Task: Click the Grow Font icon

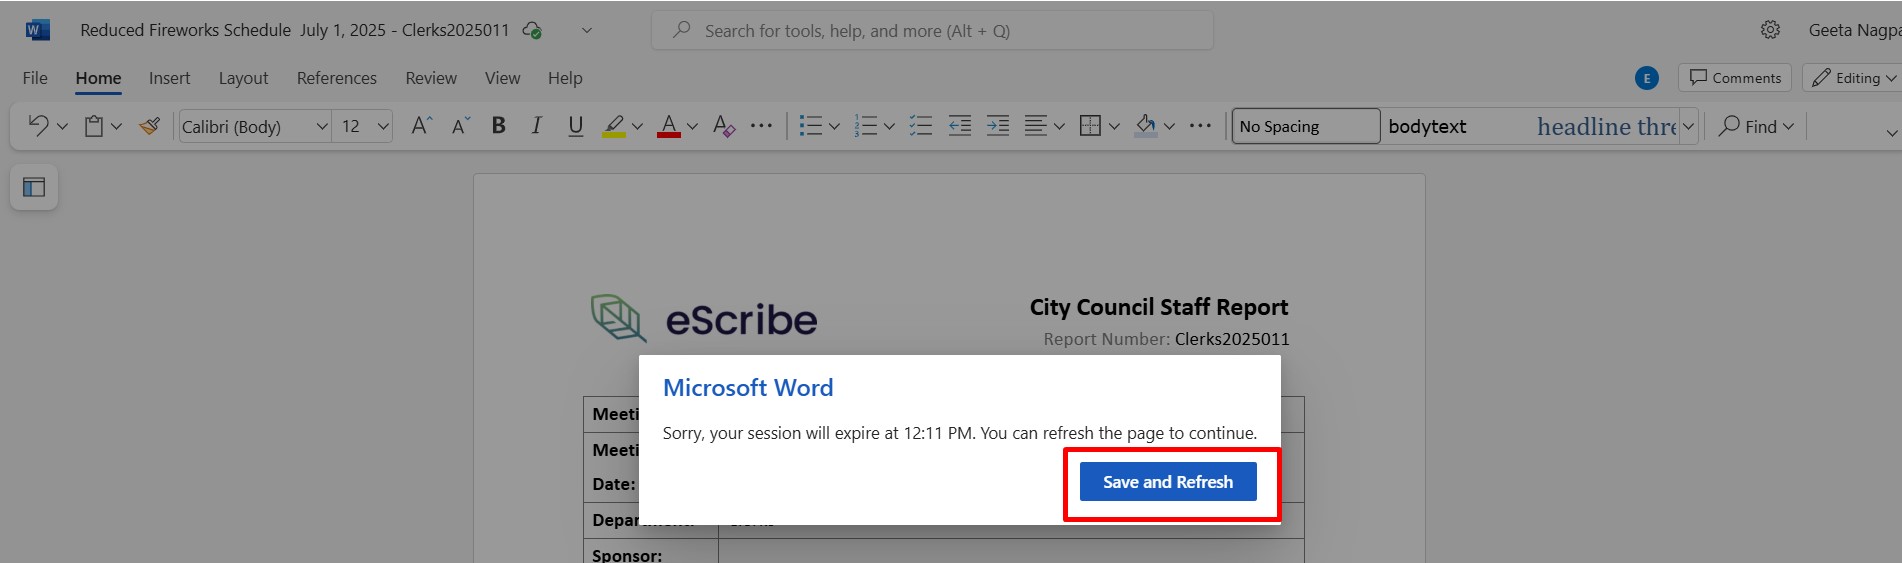Action: [x=421, y=126]
